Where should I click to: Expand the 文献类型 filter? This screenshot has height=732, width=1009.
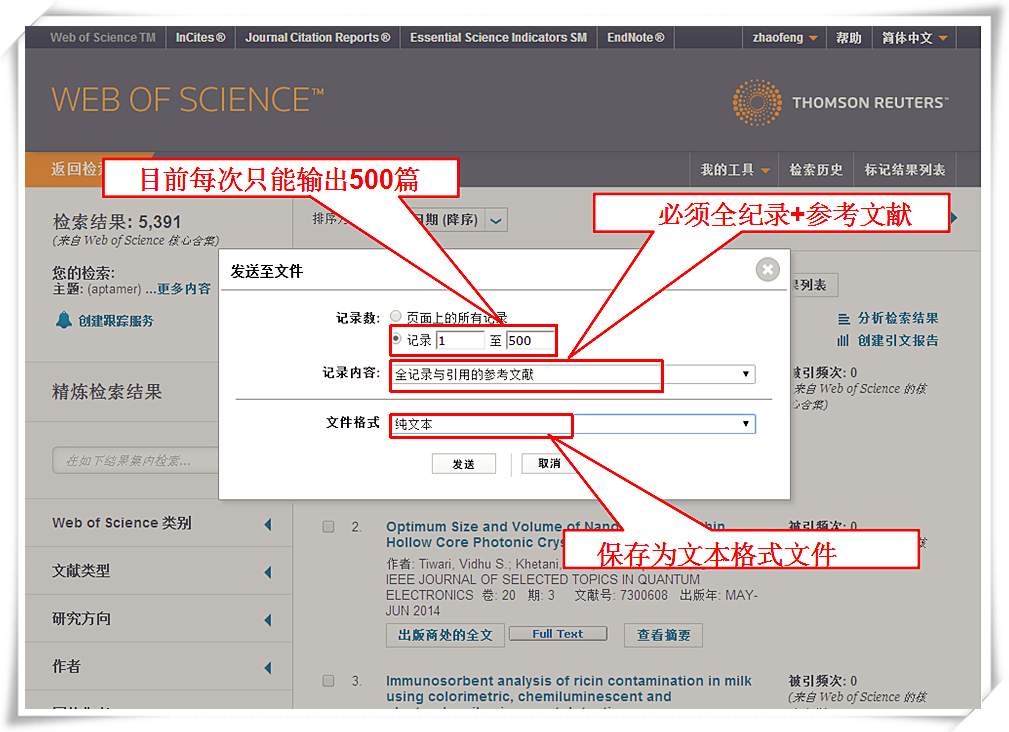click(x=268, y=572)
